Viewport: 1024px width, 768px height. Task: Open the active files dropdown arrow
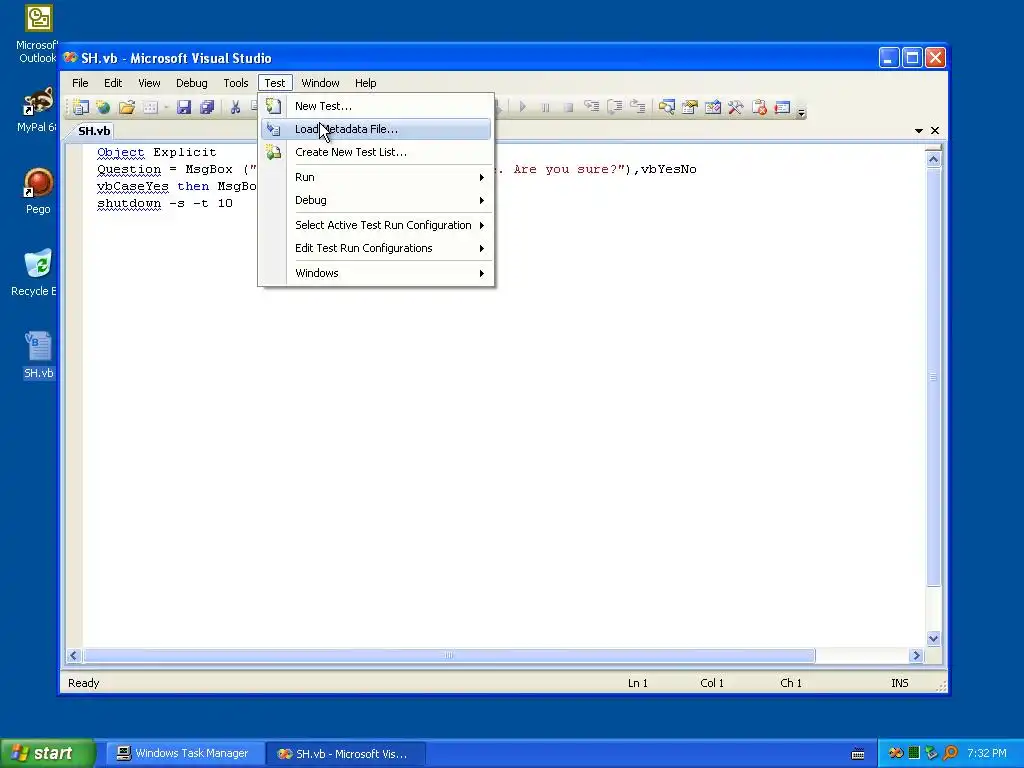click(x=918, y=131)
